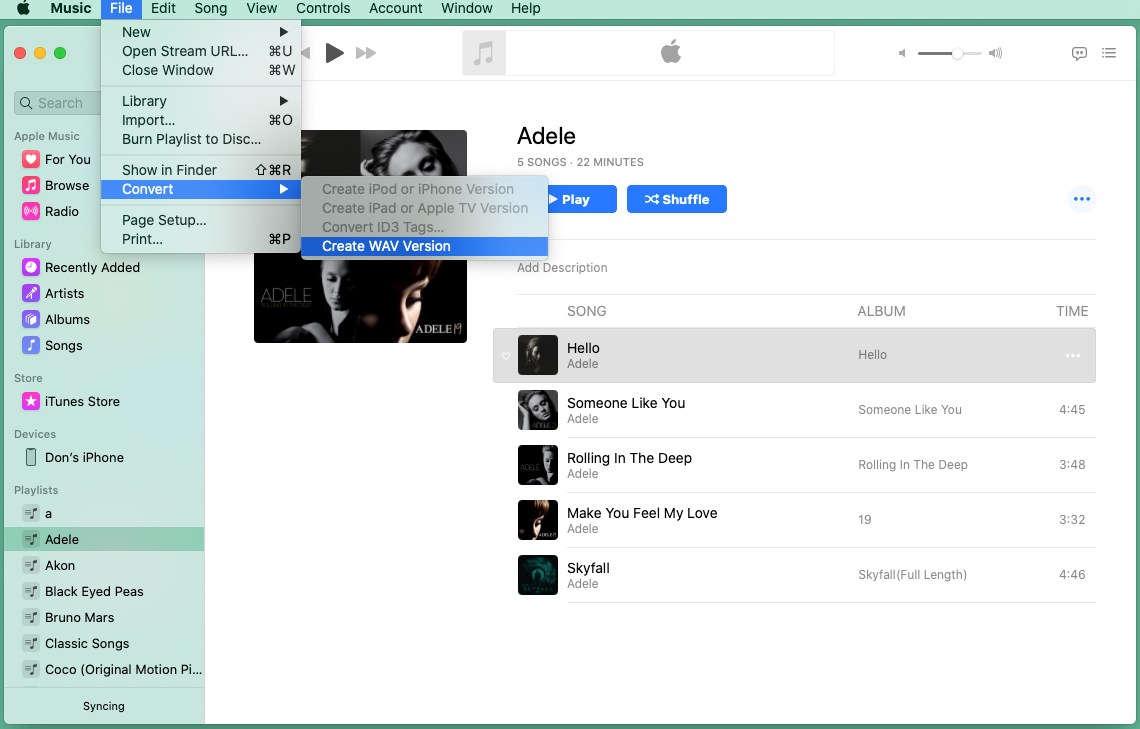The height and width of the screenshot is (729, 1140).
Task: Show the Up Next queue list icon
Action: [1109, 53]
